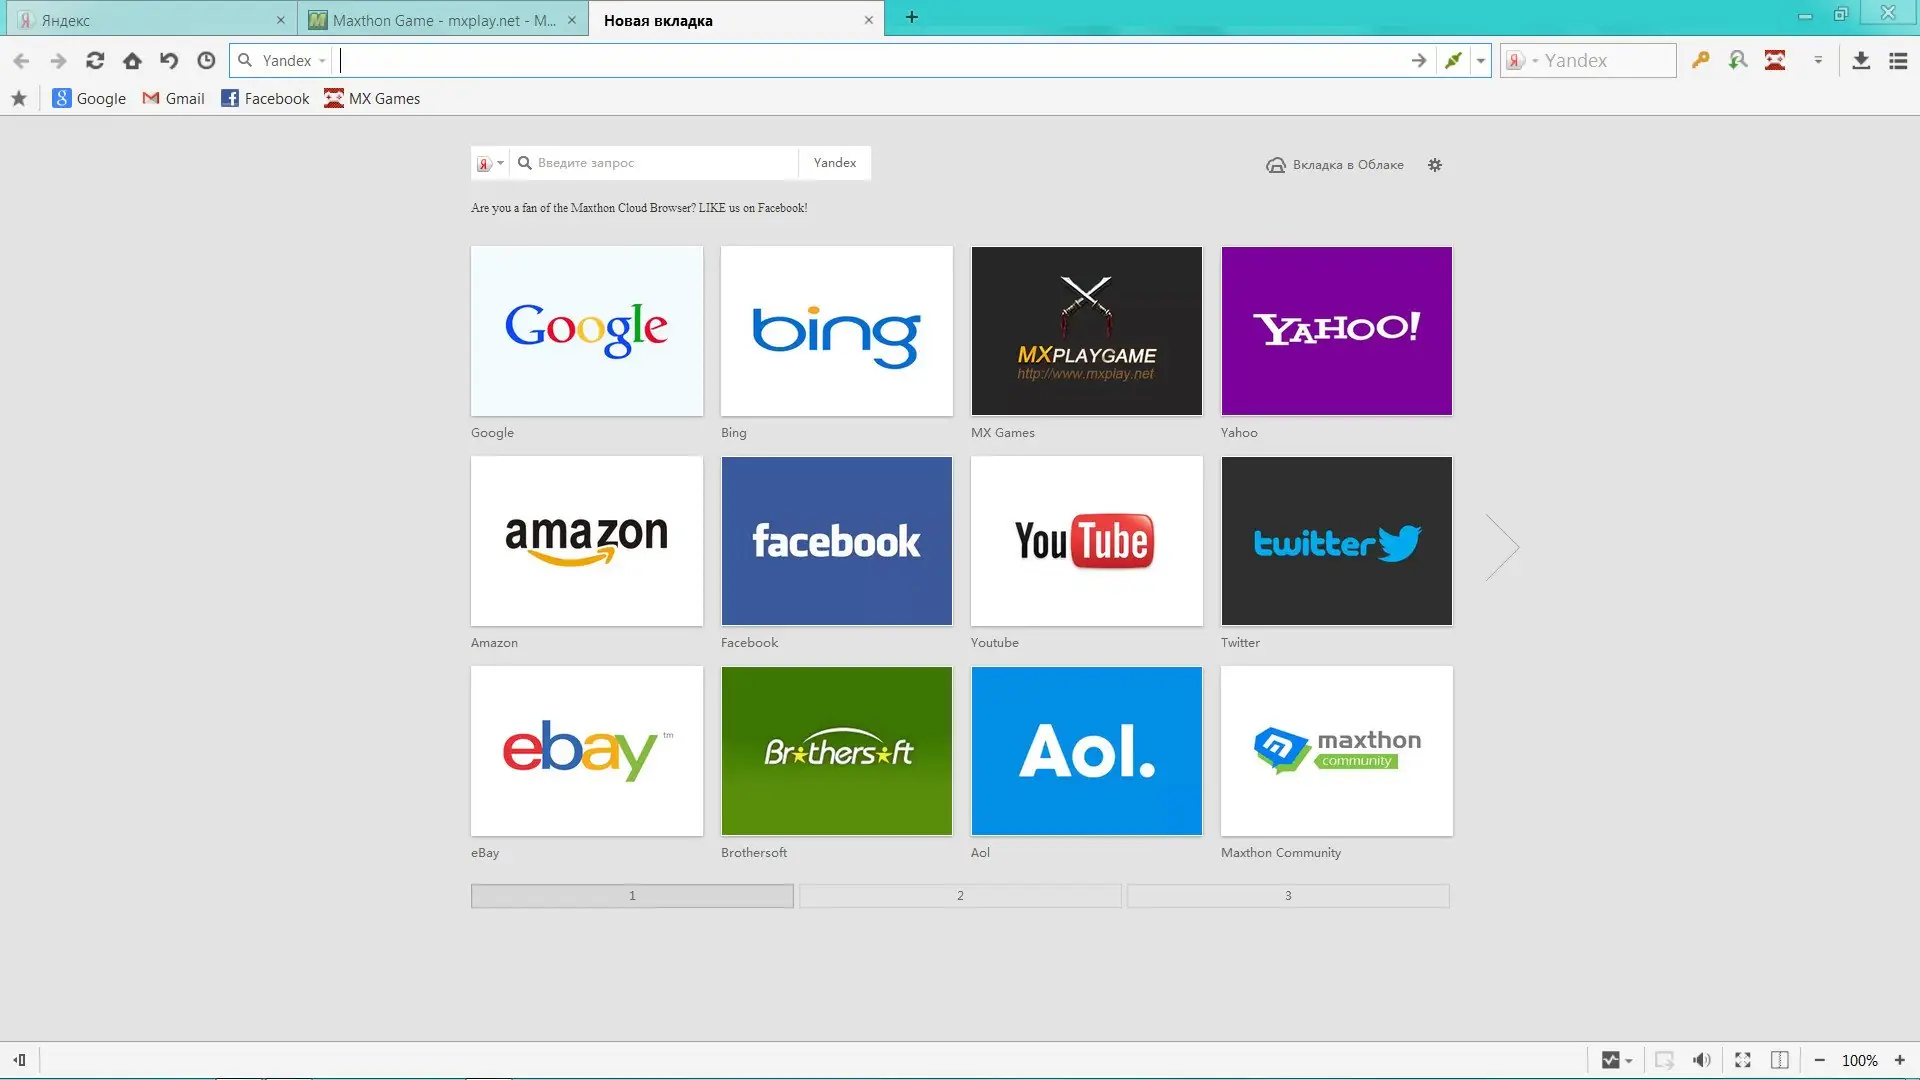Switch to Maxthon Game mxplay.net tab
The height and width of the screenshot is (1080, 1920).
click(440, 20)
